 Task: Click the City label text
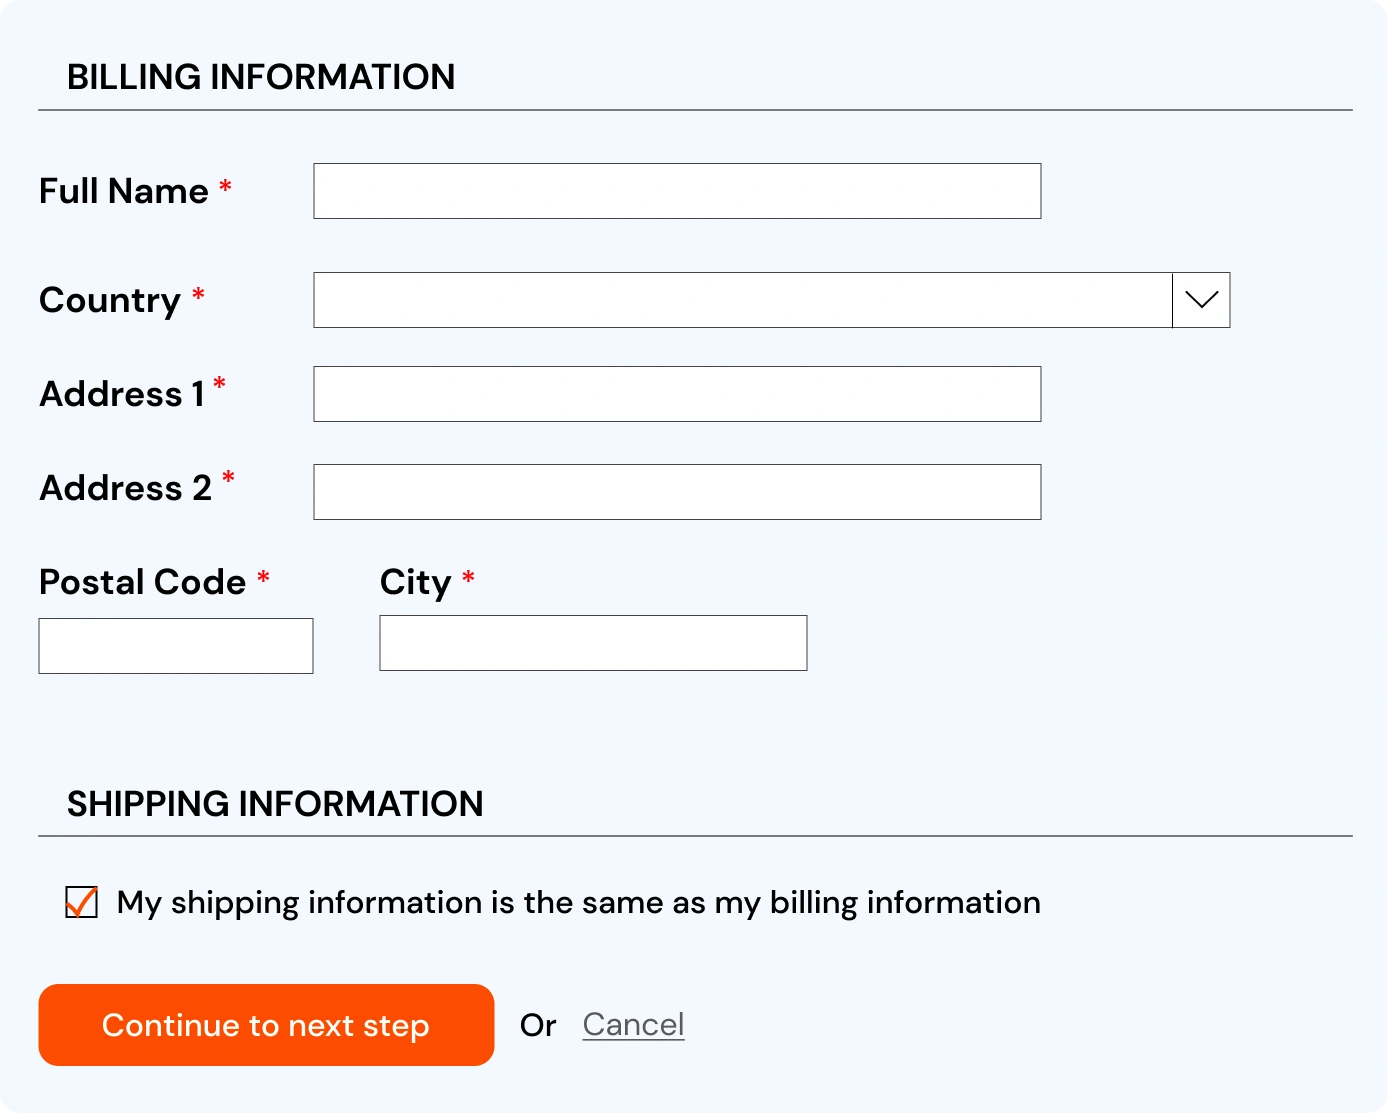point(416,583)
